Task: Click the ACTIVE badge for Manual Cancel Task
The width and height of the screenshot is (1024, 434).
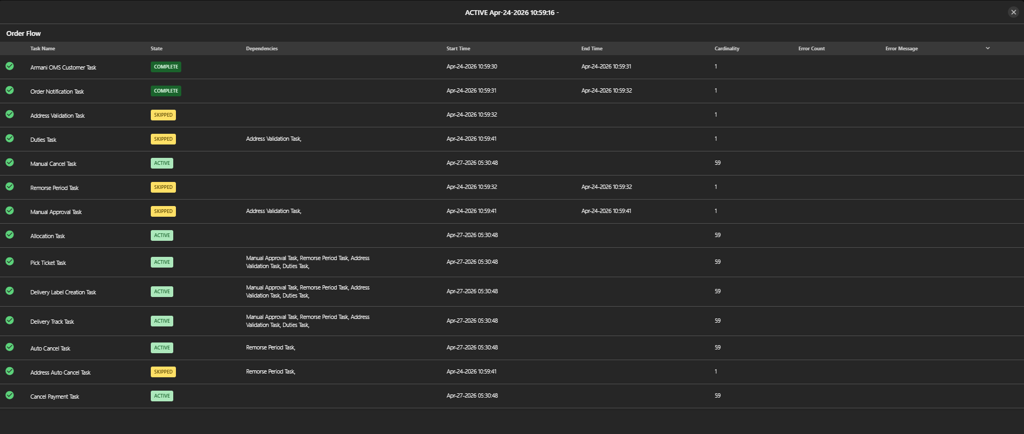Action: click(162, 163)
